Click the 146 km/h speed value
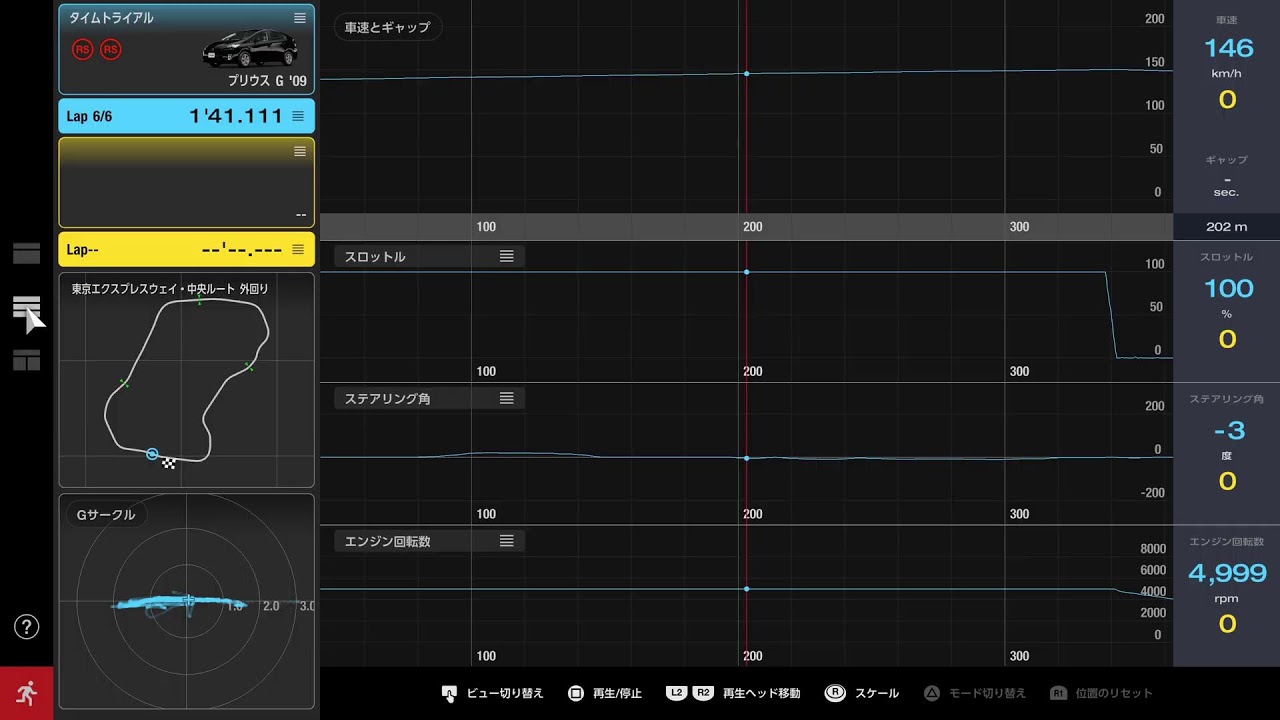The height and width of the screenshot is (720, 1280). pos(1228,48)
